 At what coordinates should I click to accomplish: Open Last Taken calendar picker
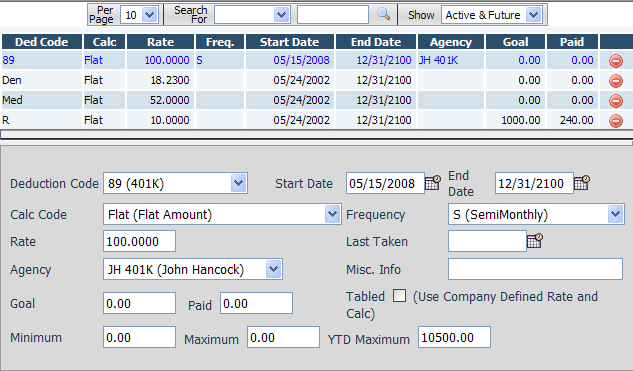535,241
